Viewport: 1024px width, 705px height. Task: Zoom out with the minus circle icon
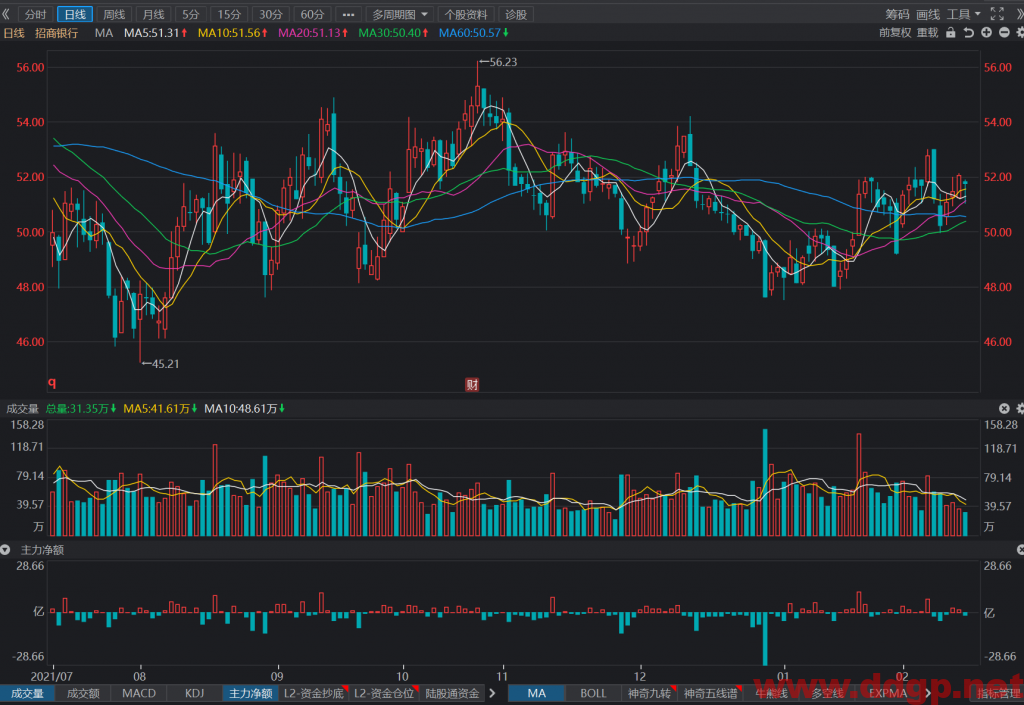point(1004,33)
